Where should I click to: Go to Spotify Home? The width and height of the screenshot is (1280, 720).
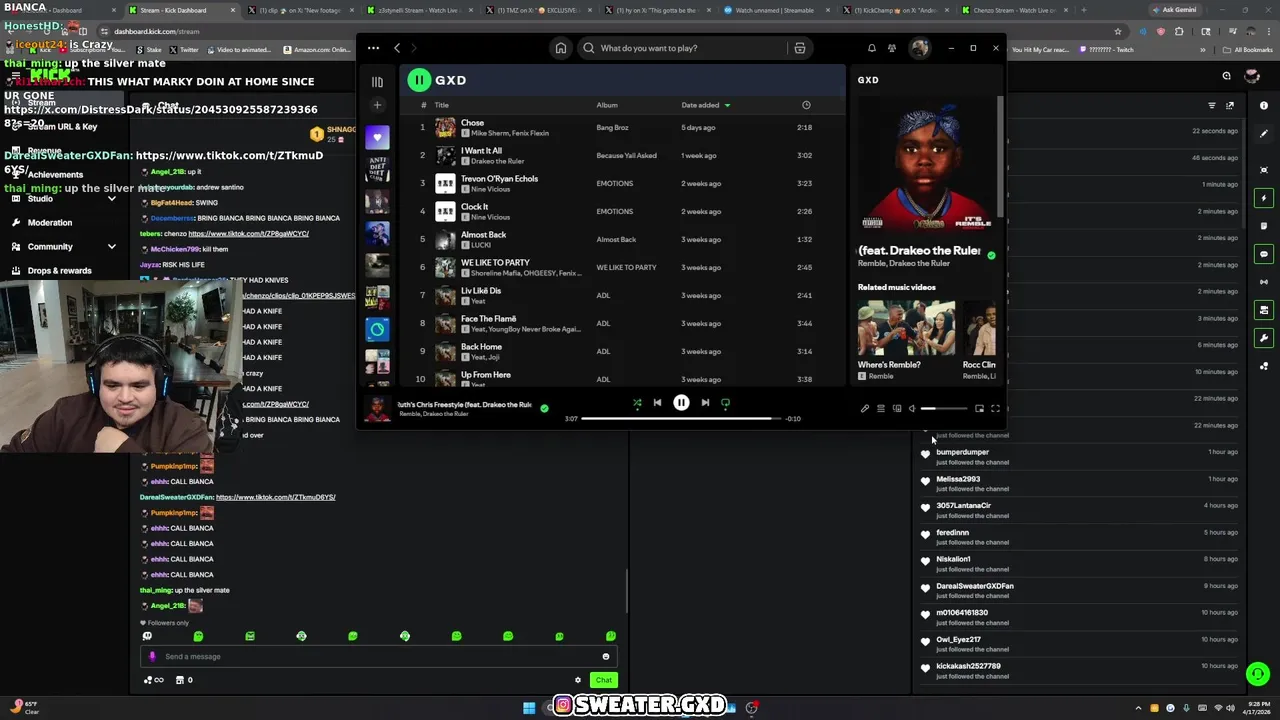(x=561, y=48)
